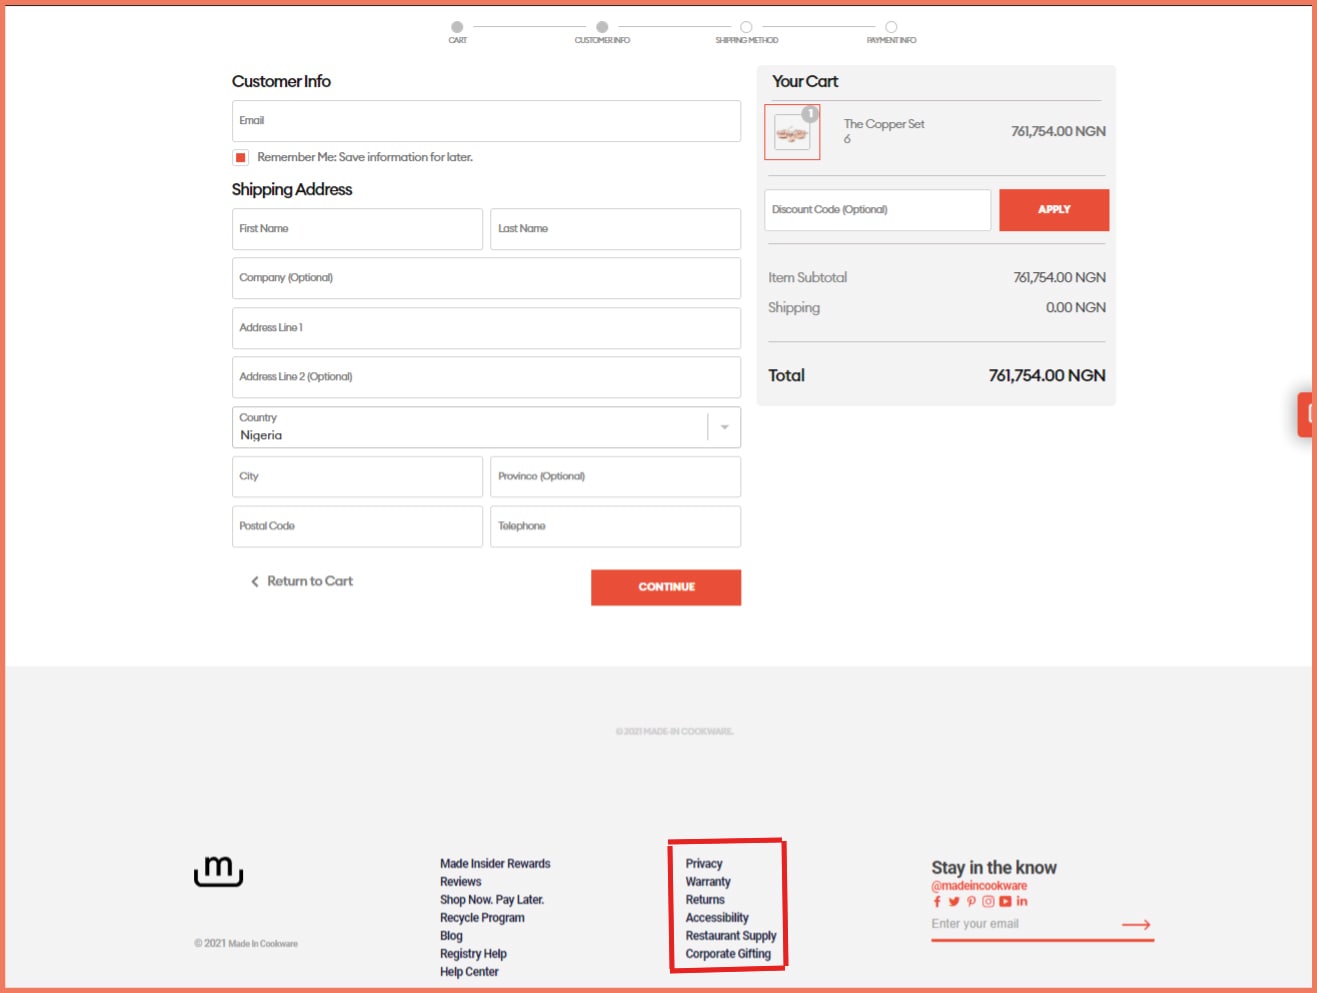Open the Blog footer link
This screenshot has height=993, width=1317.
click(451, 936)
